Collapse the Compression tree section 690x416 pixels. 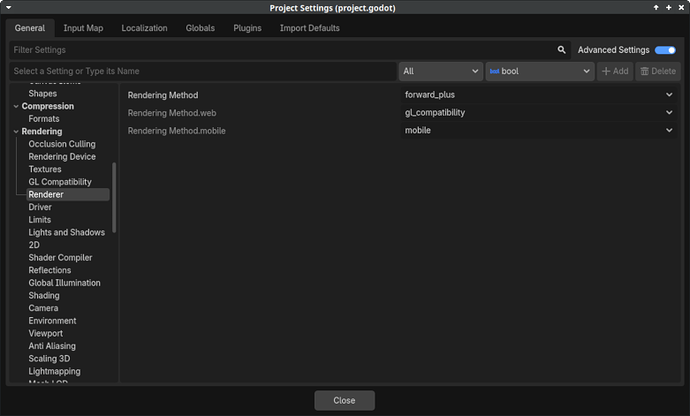pos(16,106)
